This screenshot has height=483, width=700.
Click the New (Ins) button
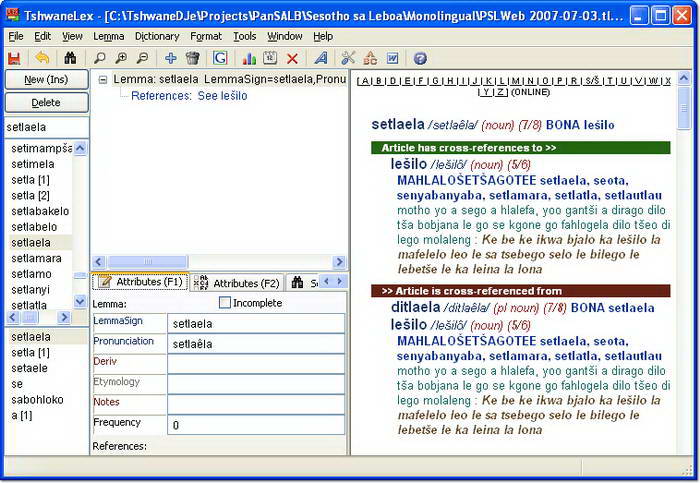(46, 79)
